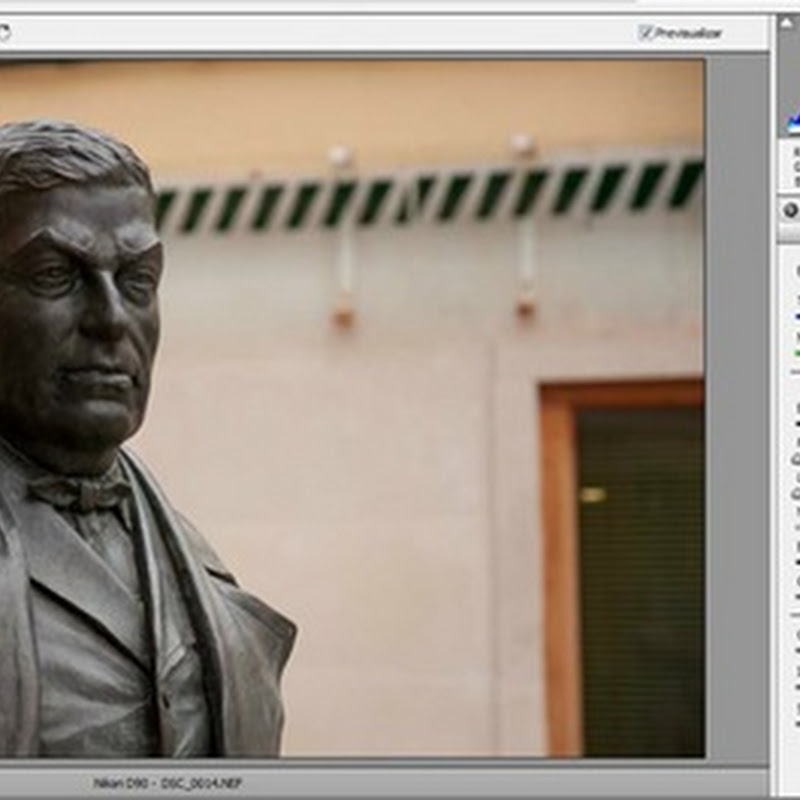800x800 pixels.
Task: Click the Previsualizar label text
Action: coord(688,33)
